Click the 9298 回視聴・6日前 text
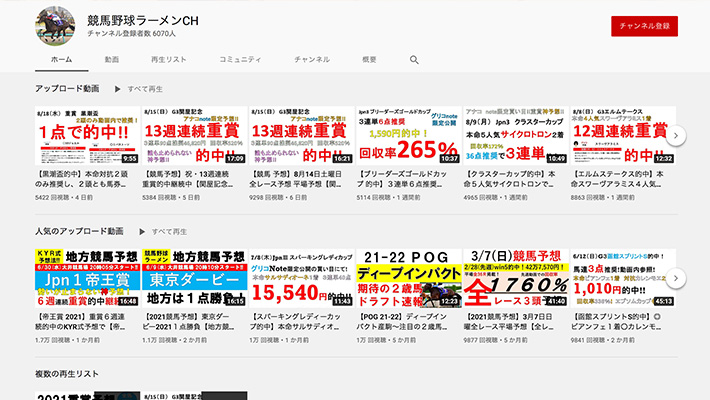This screenshot has height=400, width=710. click(278, 198)
